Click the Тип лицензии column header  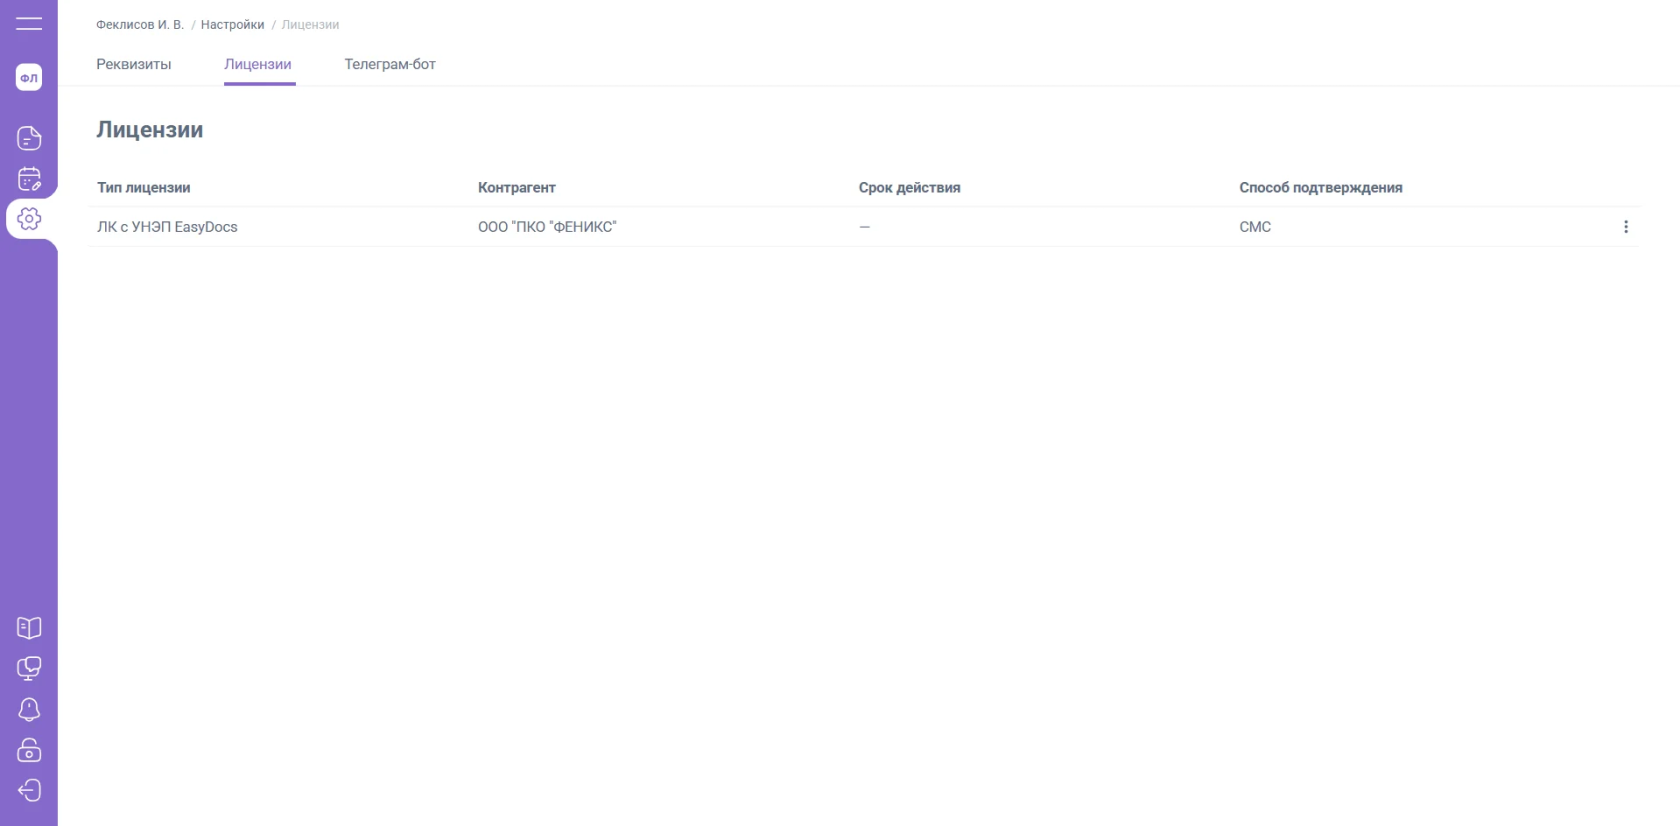(143, 188)
